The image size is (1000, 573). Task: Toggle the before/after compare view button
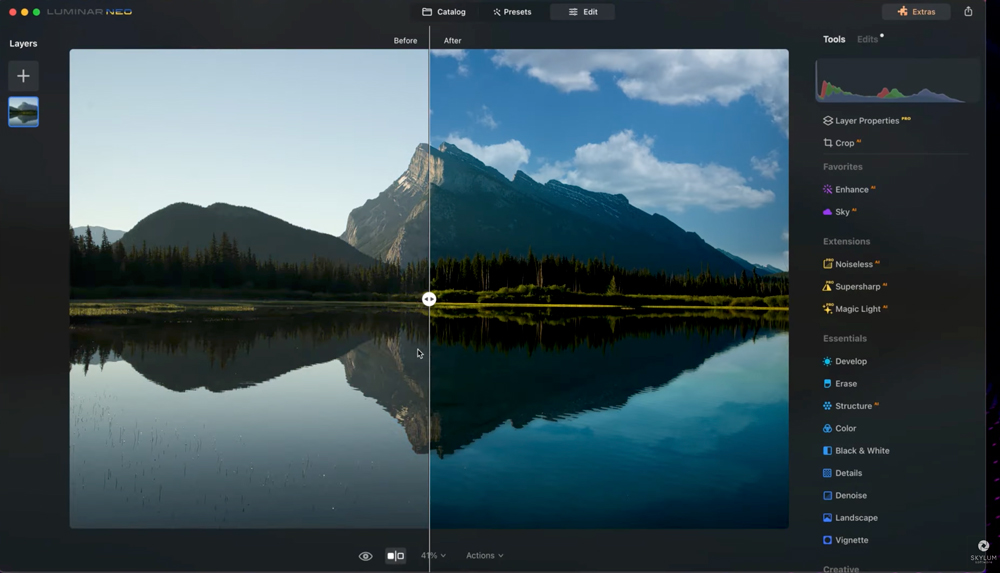(396, 556)
